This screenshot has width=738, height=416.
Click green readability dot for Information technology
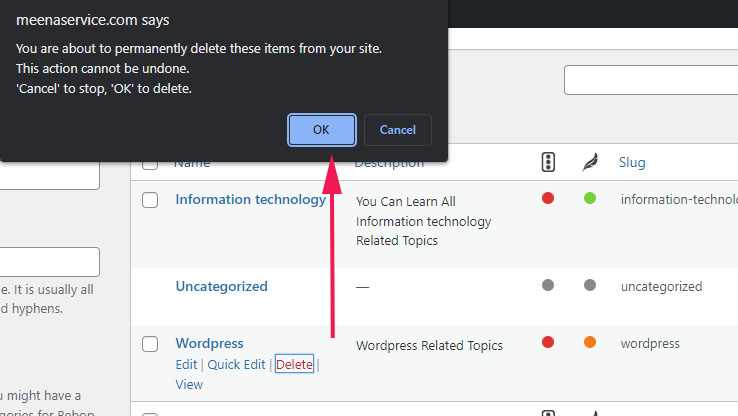590,198
